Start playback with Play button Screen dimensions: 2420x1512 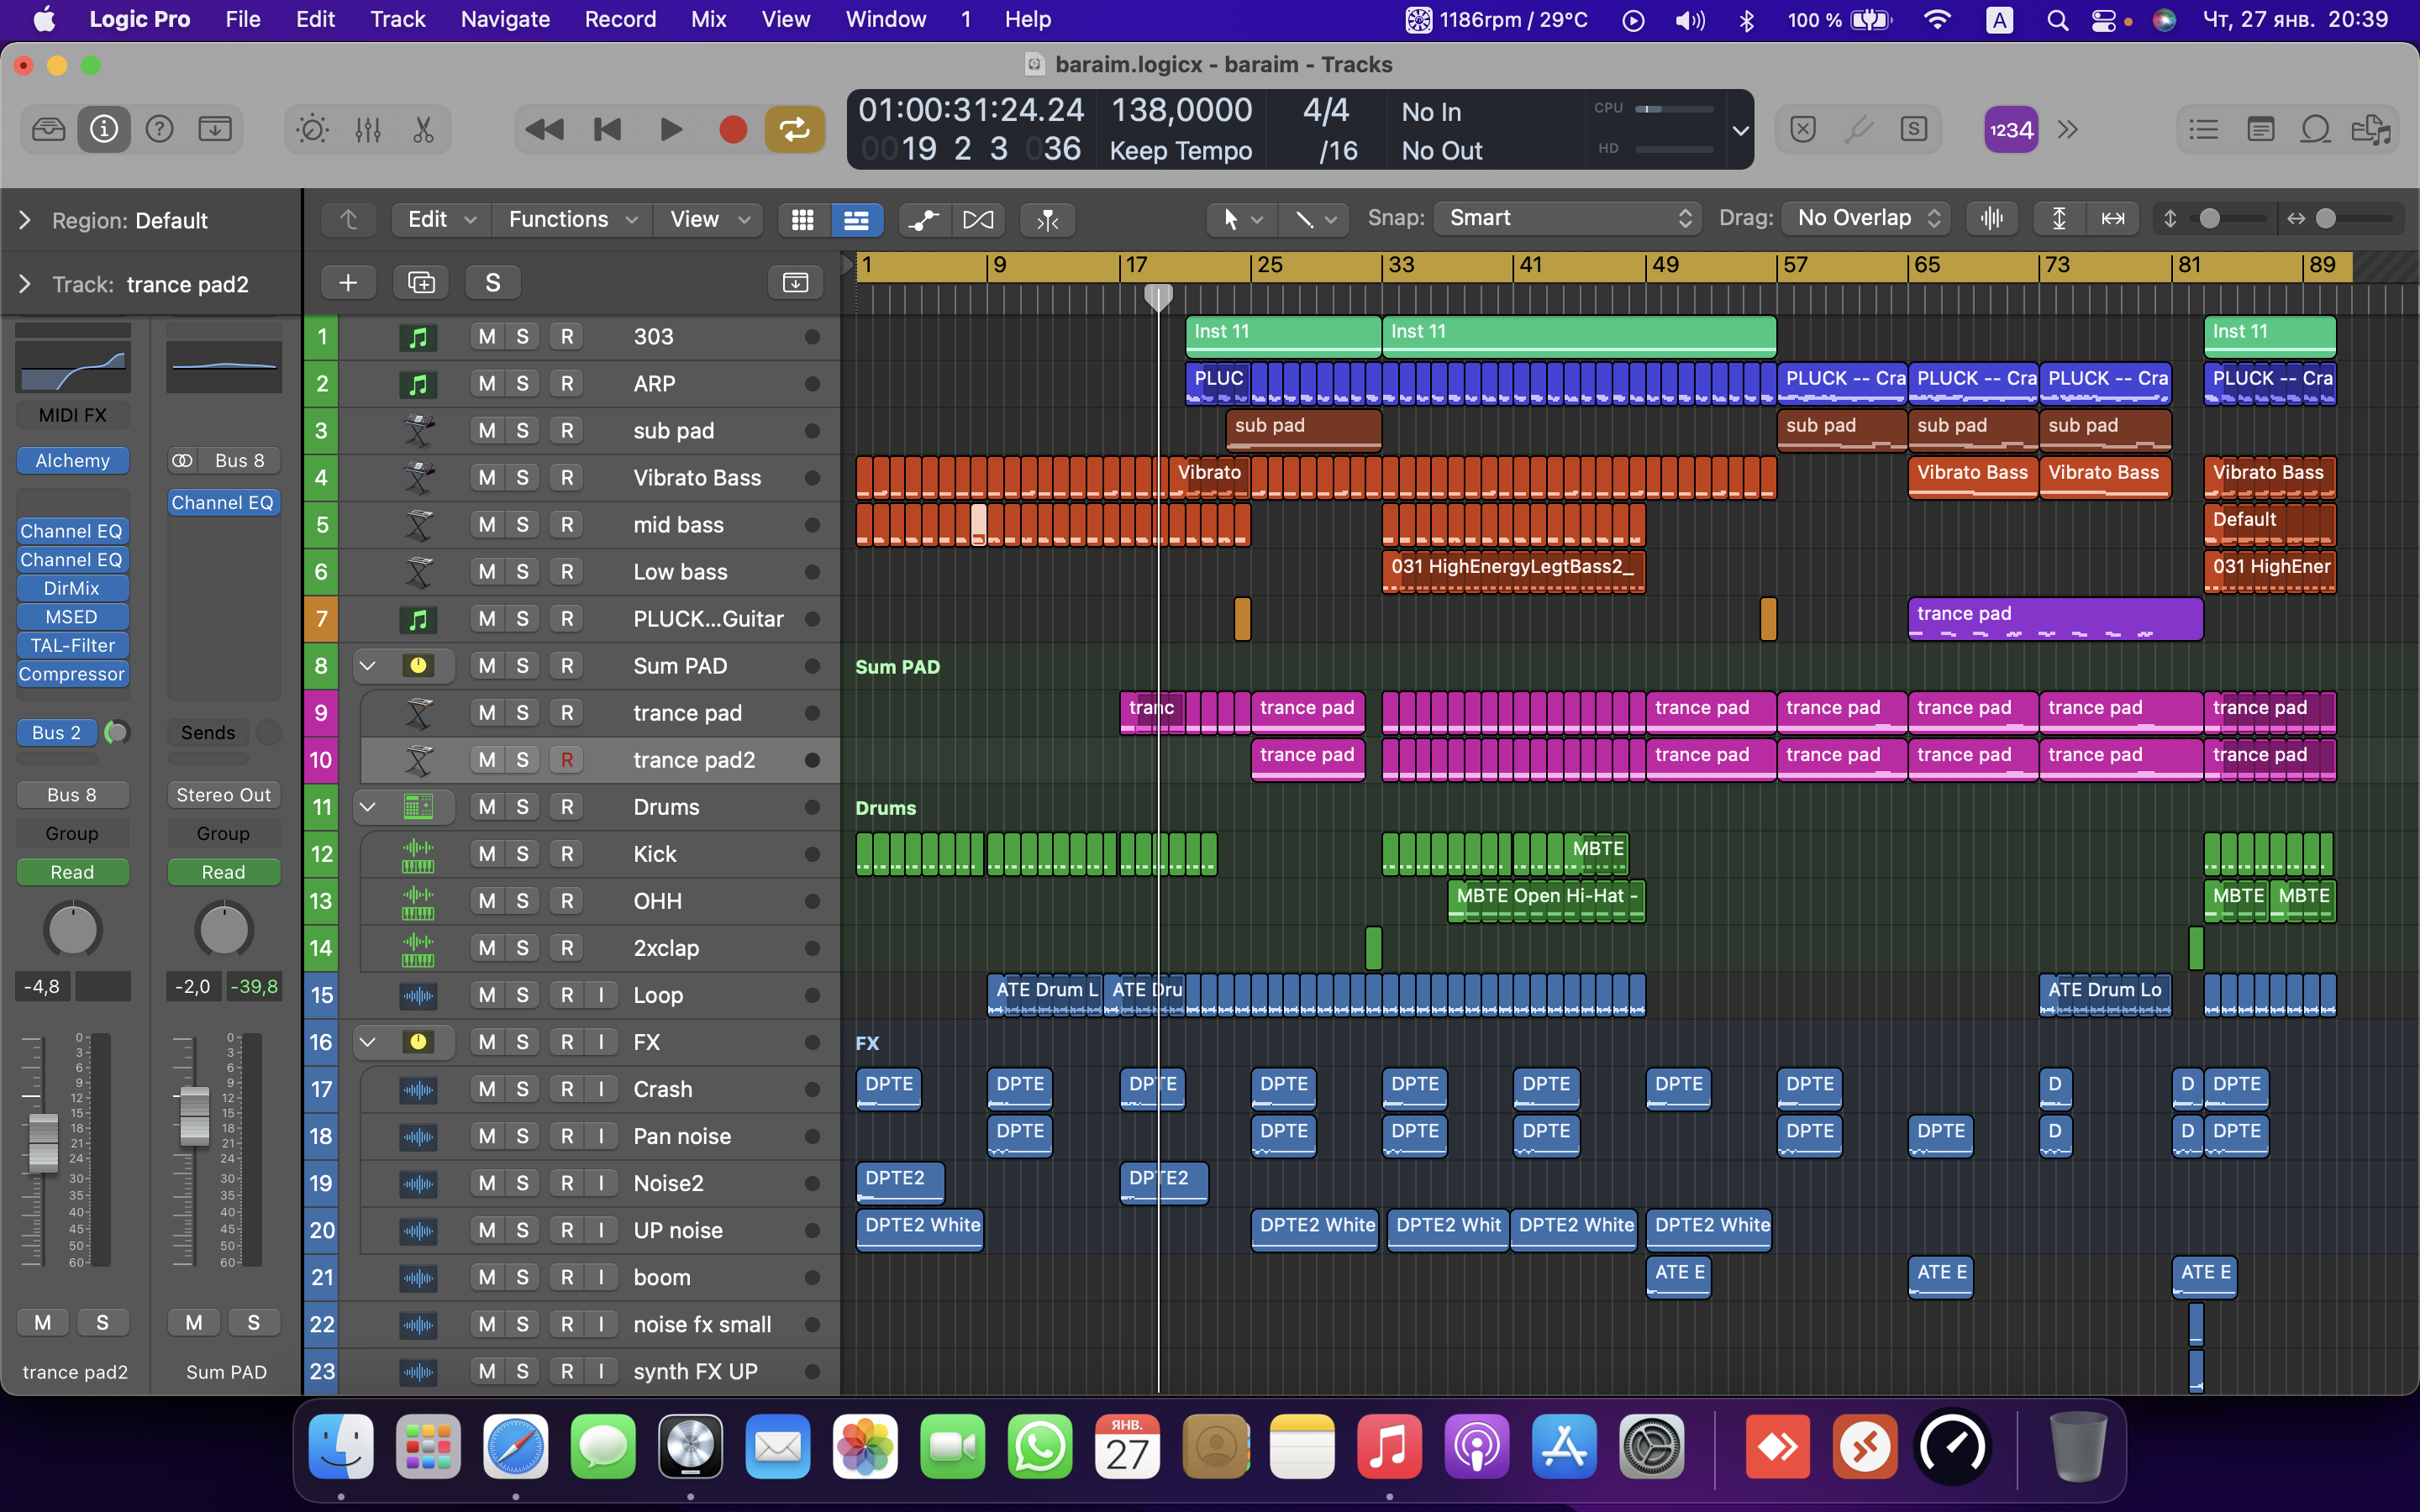coord(670,129)
